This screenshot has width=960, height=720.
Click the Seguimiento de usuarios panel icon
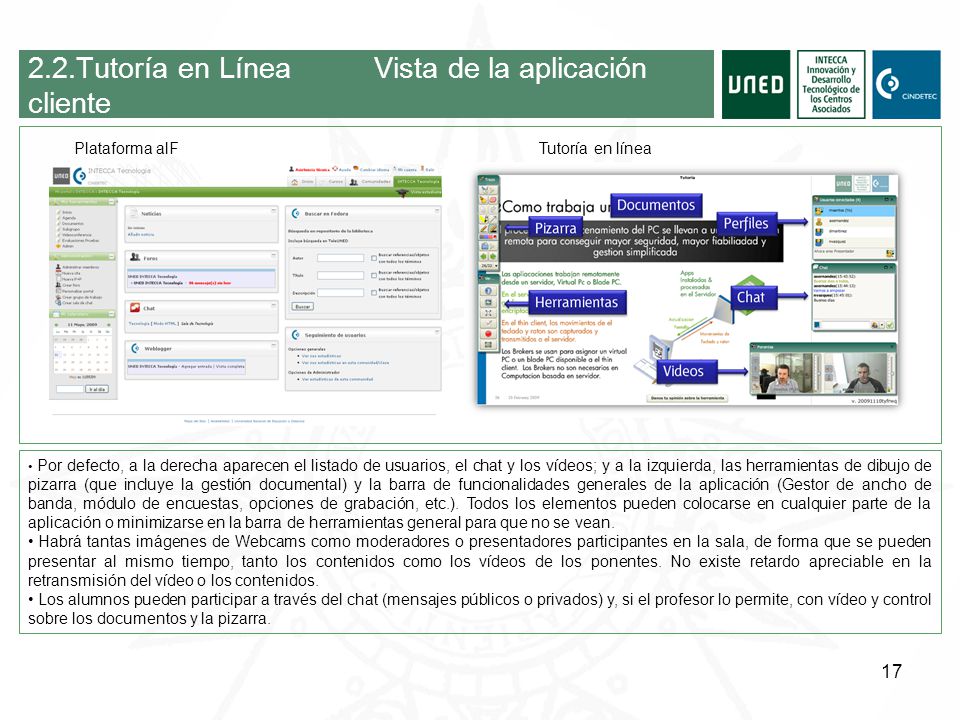pyautogui.click(x=296, y=335)
